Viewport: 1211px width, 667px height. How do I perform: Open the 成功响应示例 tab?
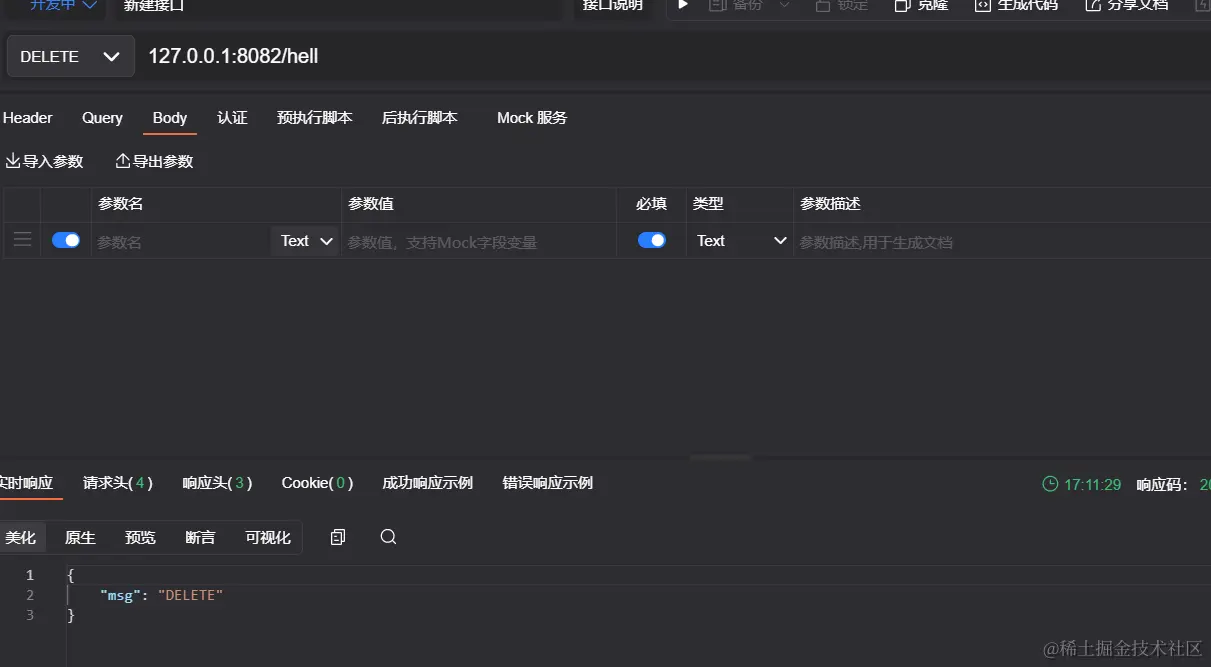click(x=427, y=483)
